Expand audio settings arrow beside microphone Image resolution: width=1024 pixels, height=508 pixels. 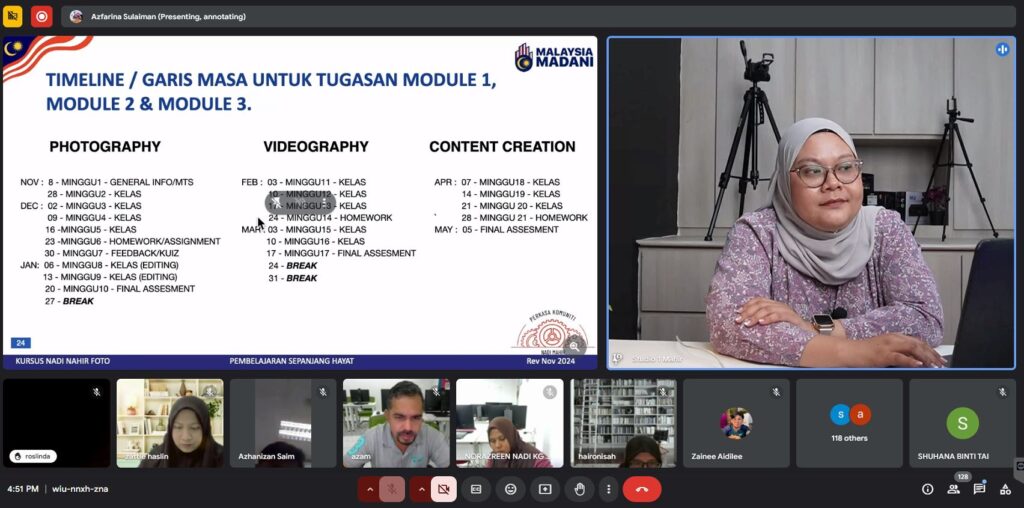(x=369, y=489)
